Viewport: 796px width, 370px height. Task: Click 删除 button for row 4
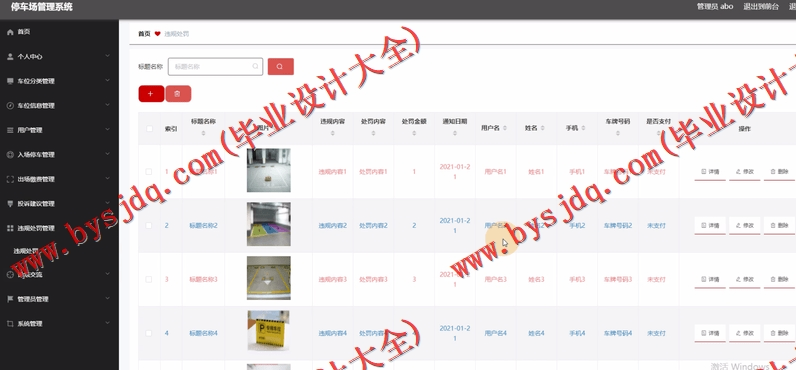779,333
